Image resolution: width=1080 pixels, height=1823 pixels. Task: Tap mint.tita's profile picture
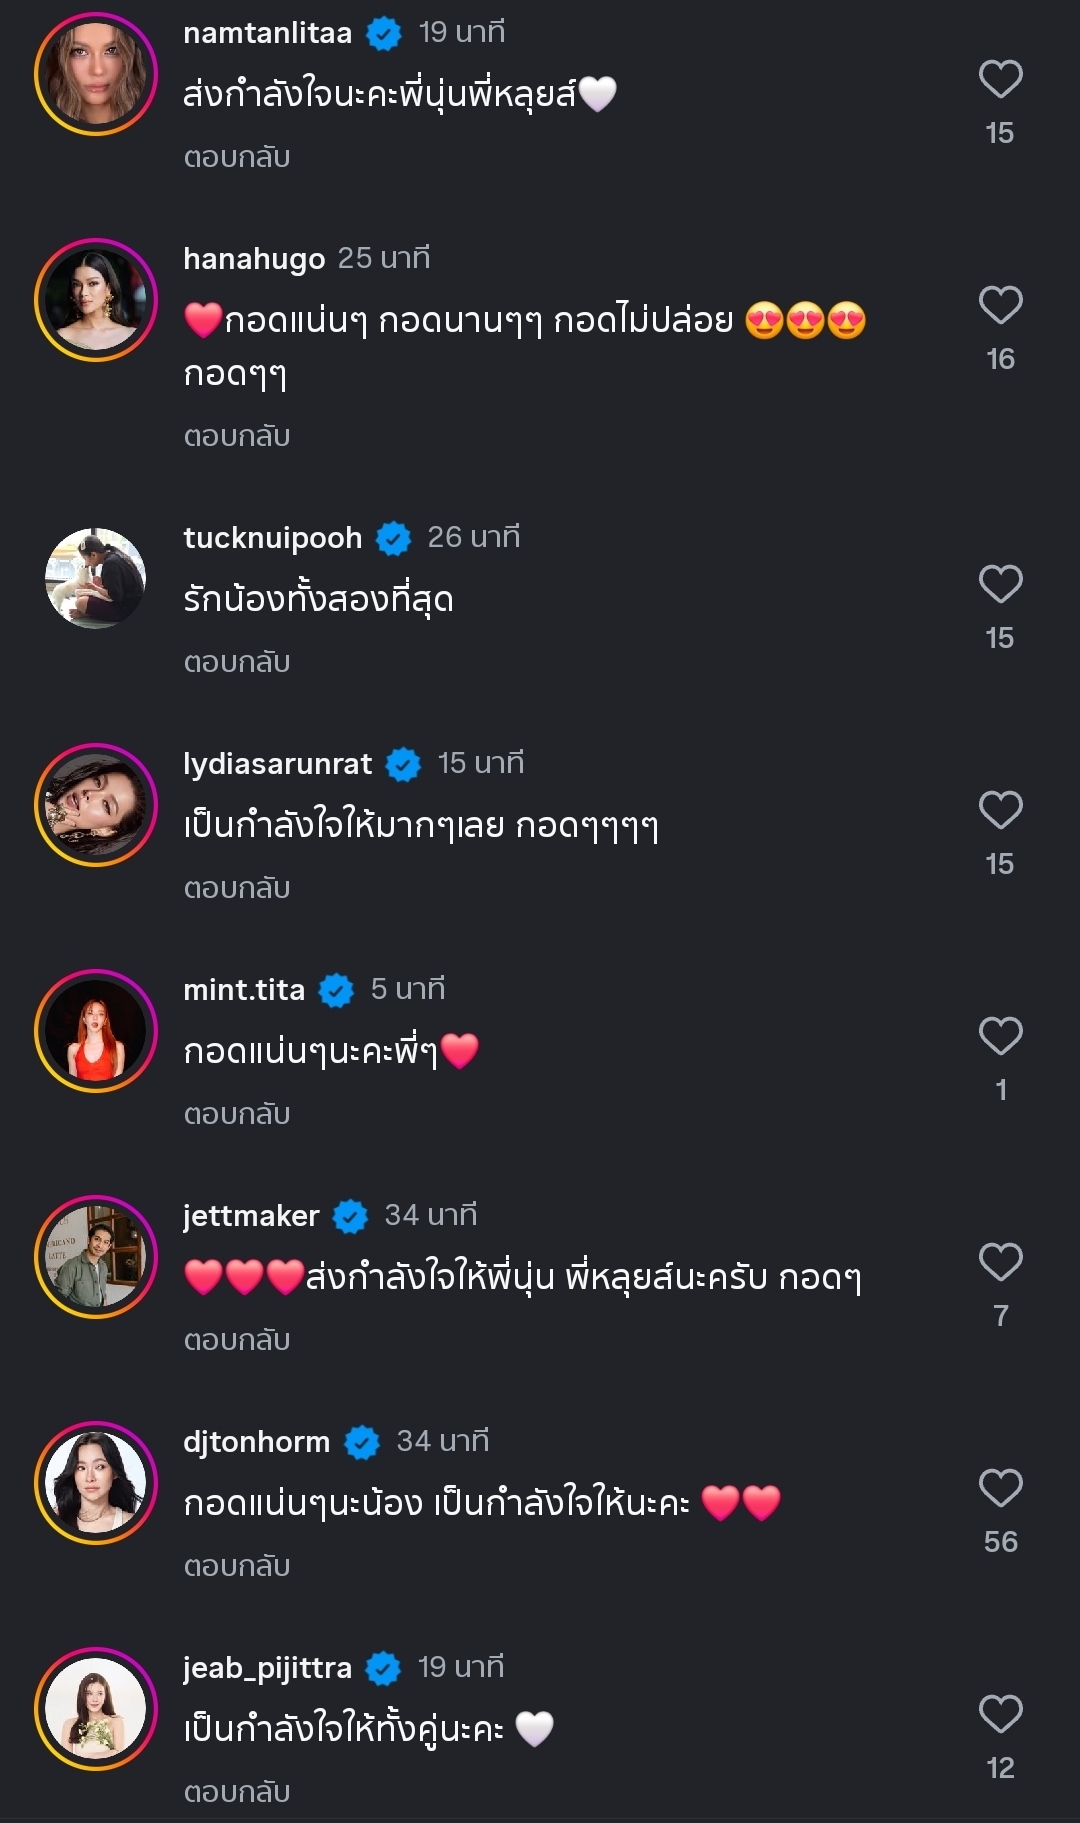96,1031
